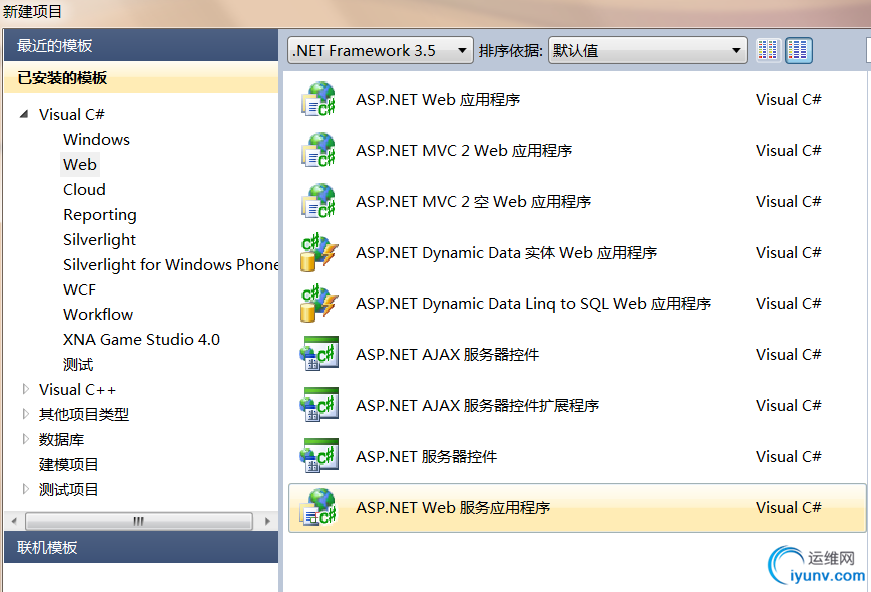This screenshot has height=592, width=871.
Task: Click the ASP.NET Web 服务应用程序 icon
Action: pyautogui.click(x=319, y=508)
